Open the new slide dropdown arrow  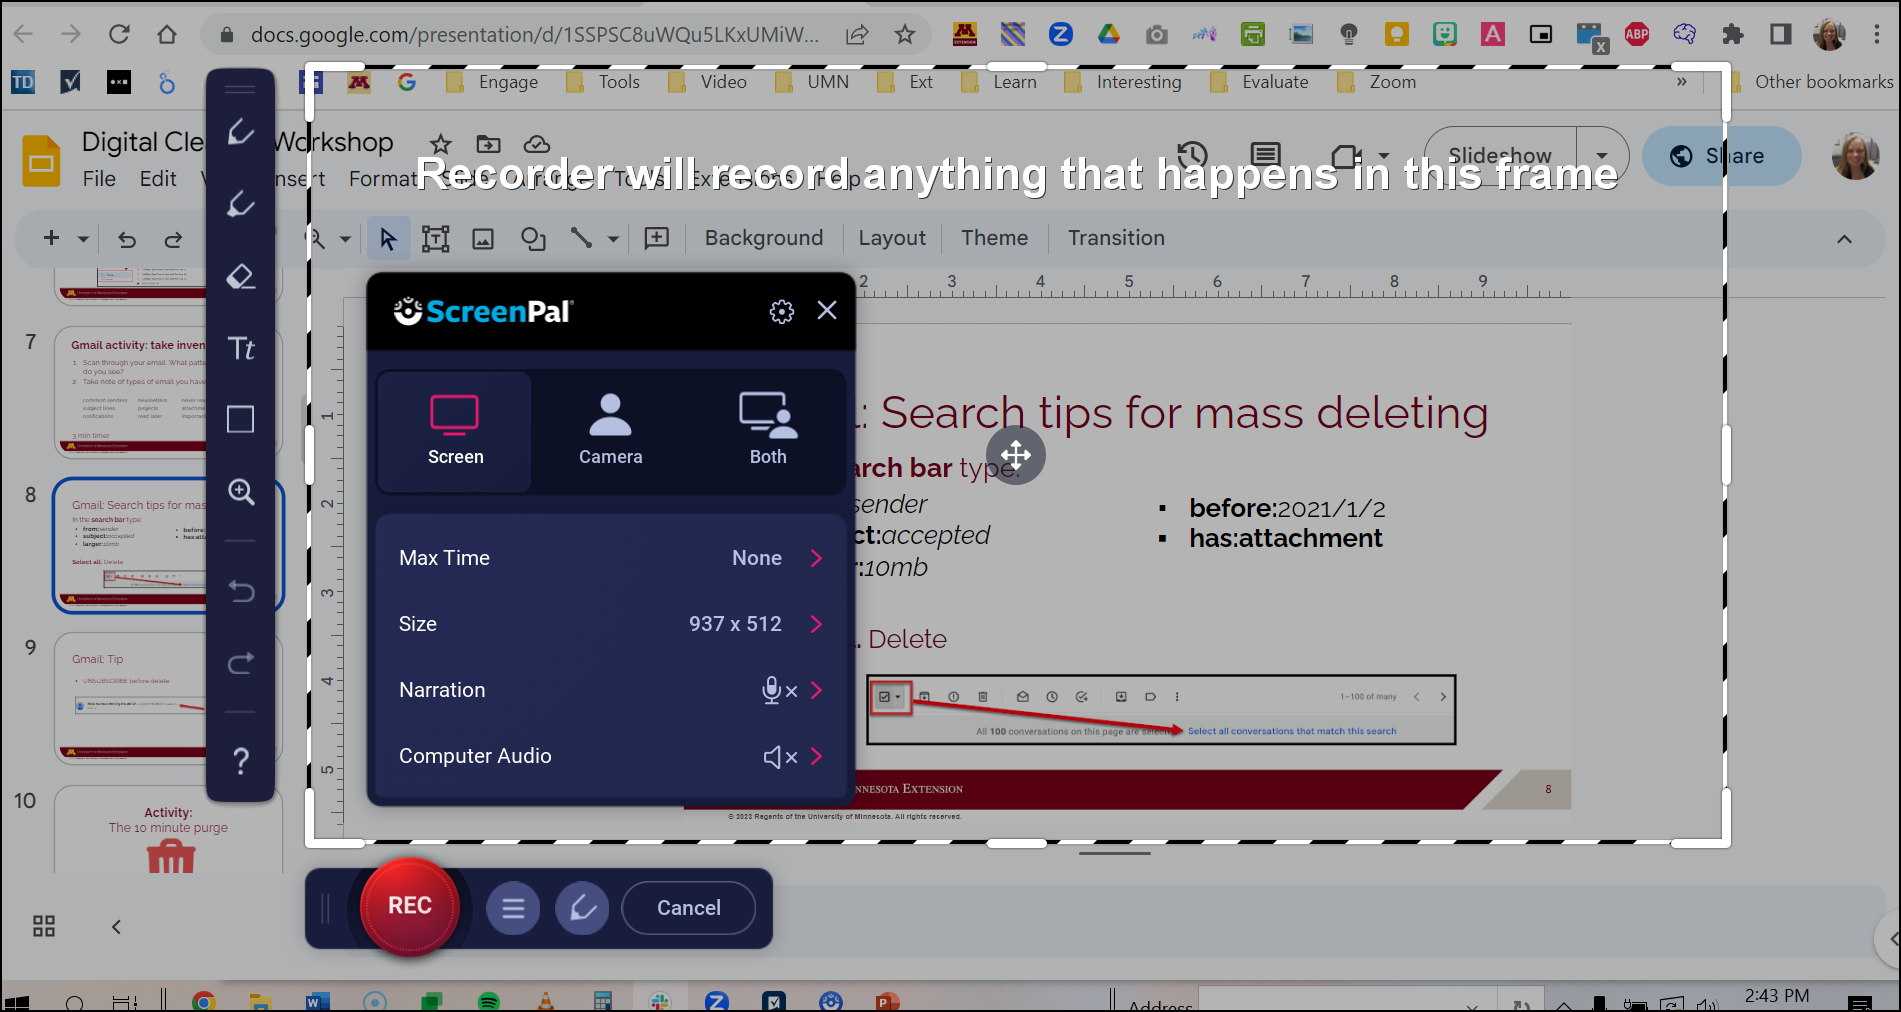click(83, 239)
